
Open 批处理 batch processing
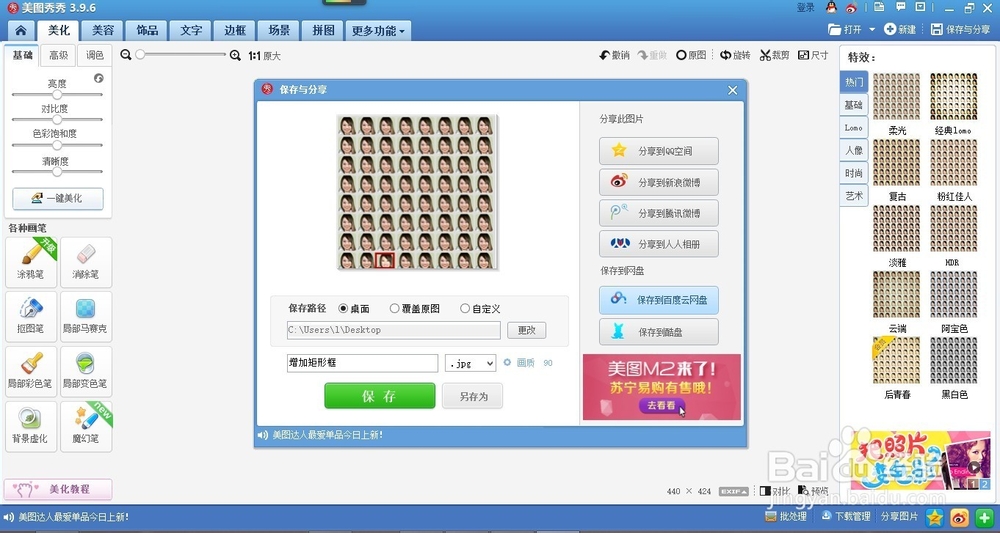click(x=786, y=516)
